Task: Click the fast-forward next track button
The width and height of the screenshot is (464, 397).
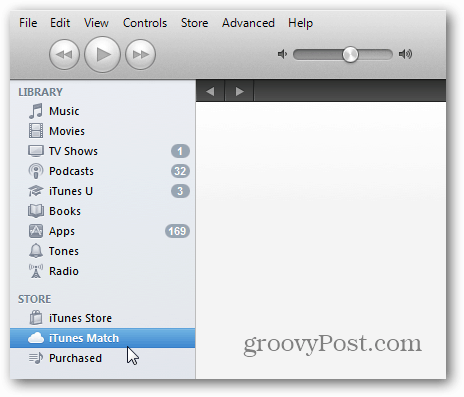Action: coord(140,54)
